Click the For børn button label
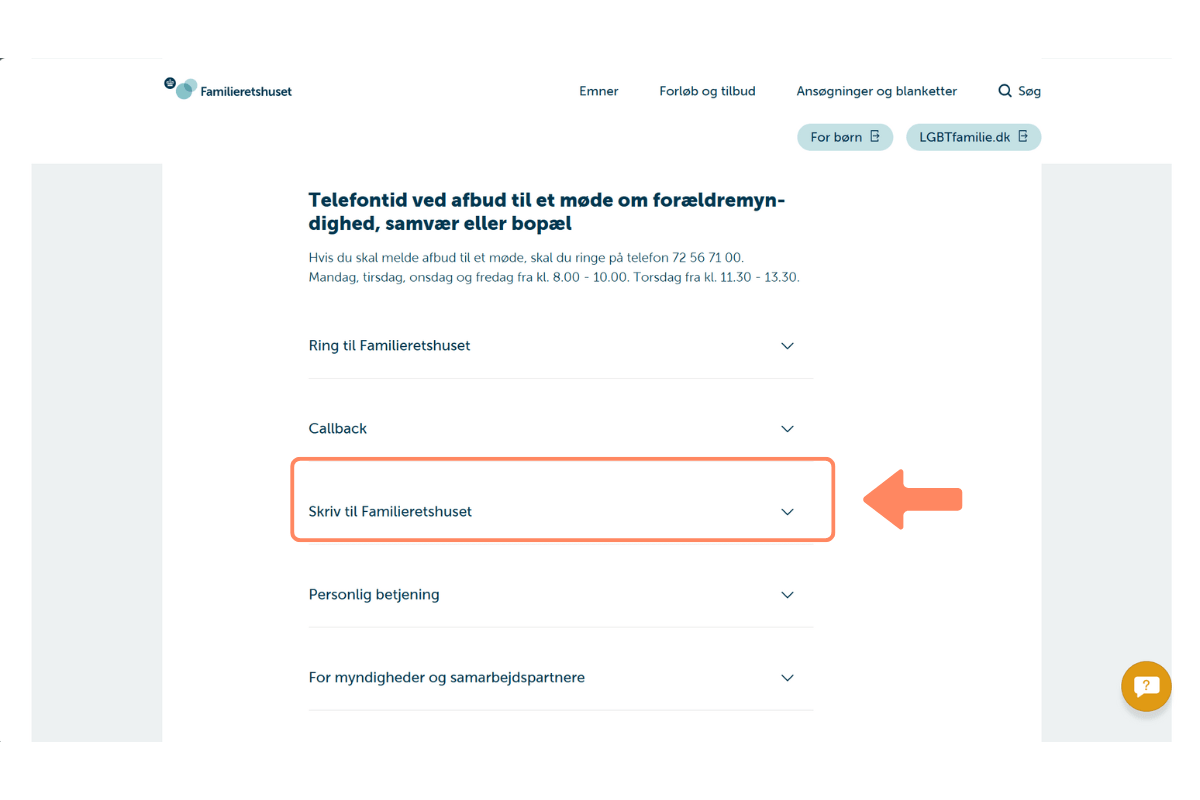Viewport: 1200px width, 800px height. click(836, 137)
